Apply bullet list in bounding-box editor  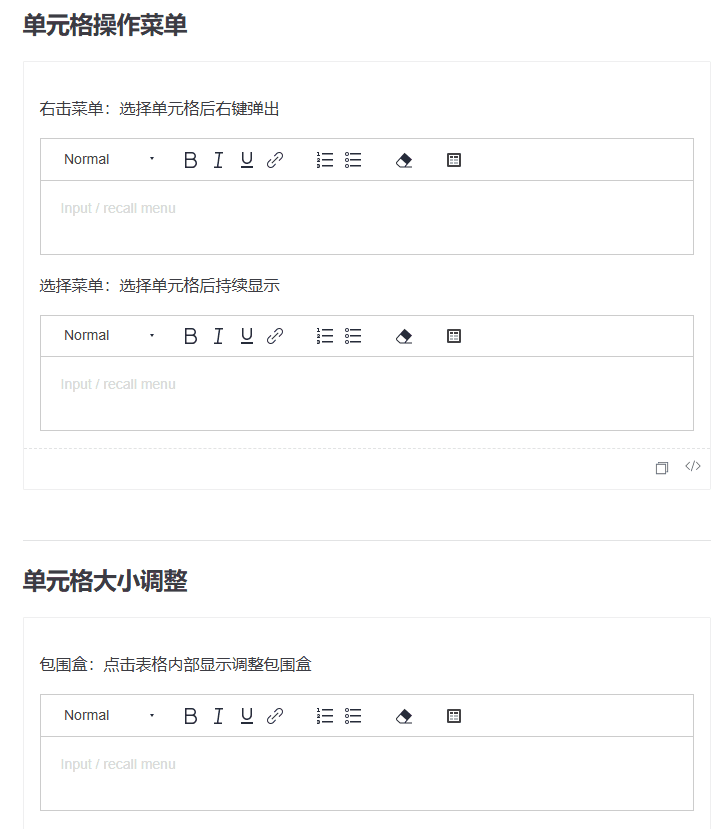353,716
